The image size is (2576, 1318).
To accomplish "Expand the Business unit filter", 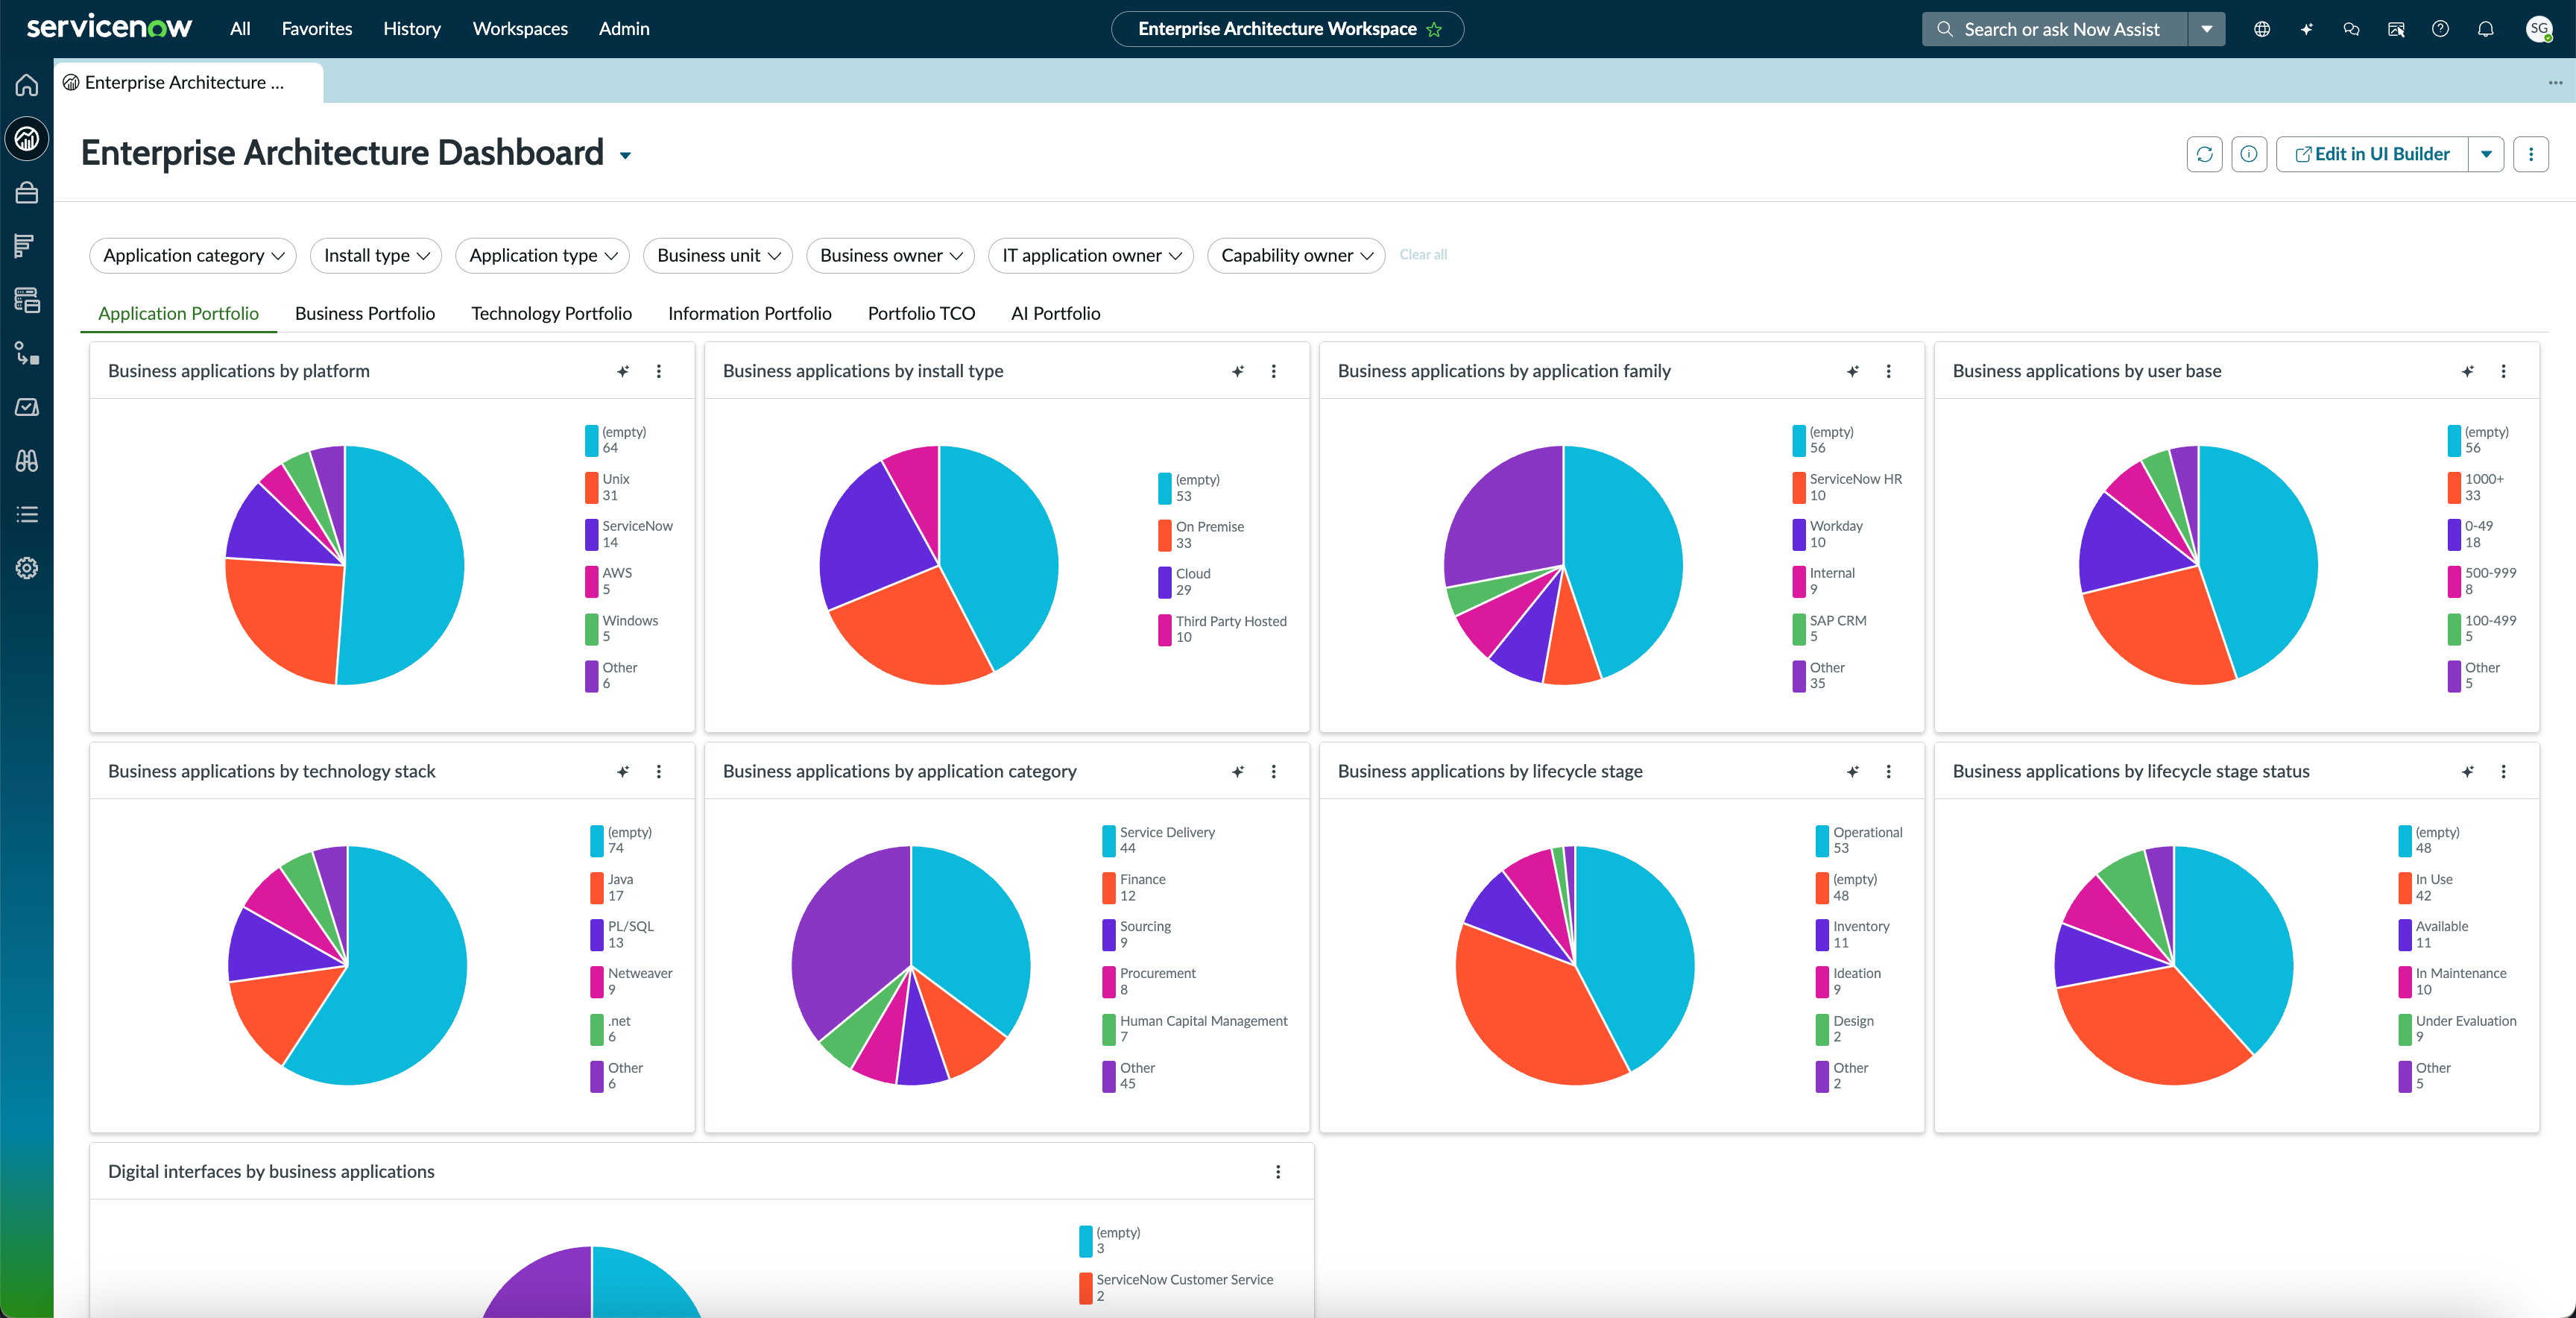I will 718,255.
